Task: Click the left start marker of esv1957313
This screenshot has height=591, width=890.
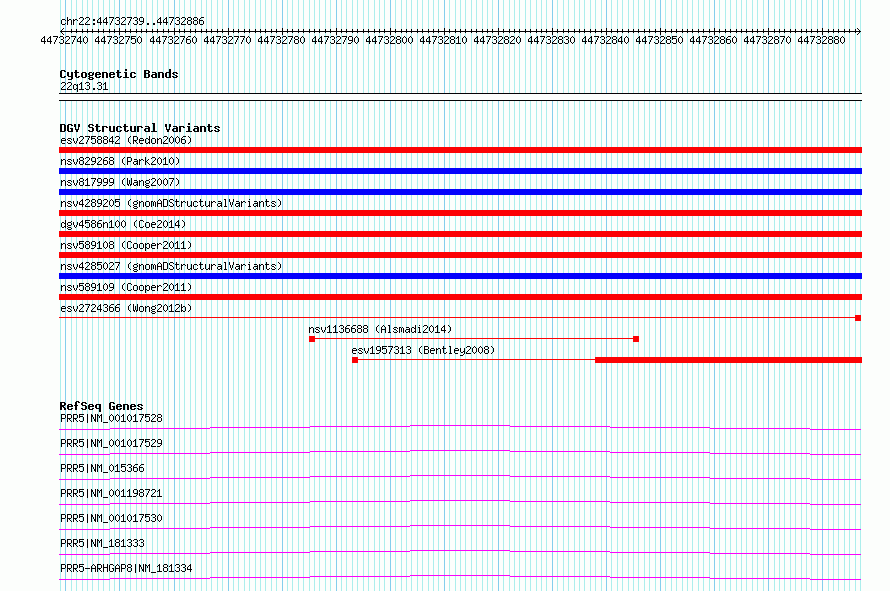Action: tap(355, 360)
